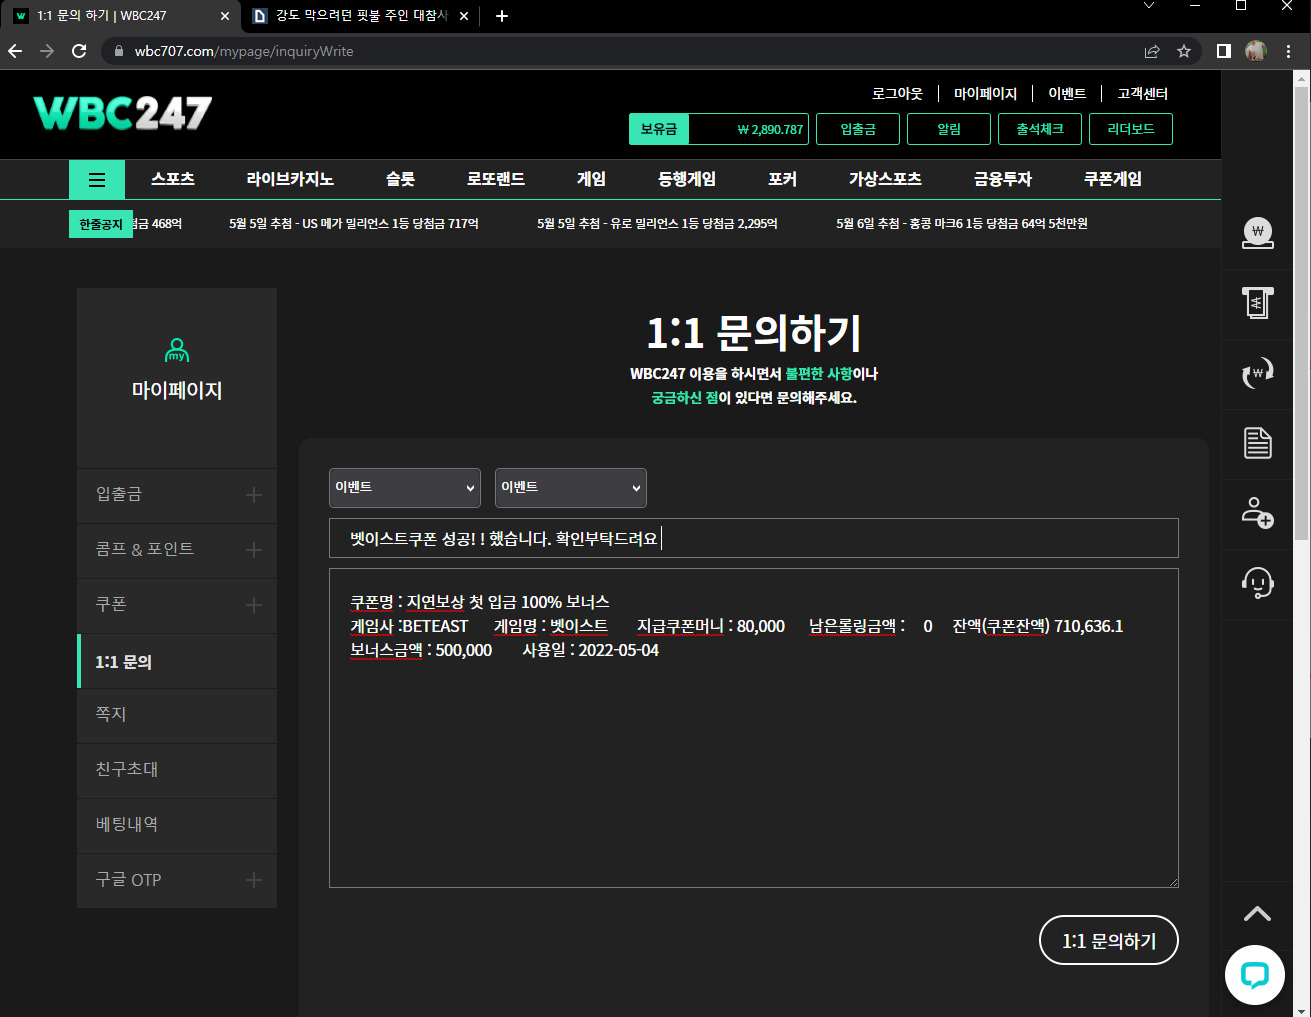Go to 스포츠 in navigation bar
This screenshot has height=1017, width=1311.
click(173, 179)
